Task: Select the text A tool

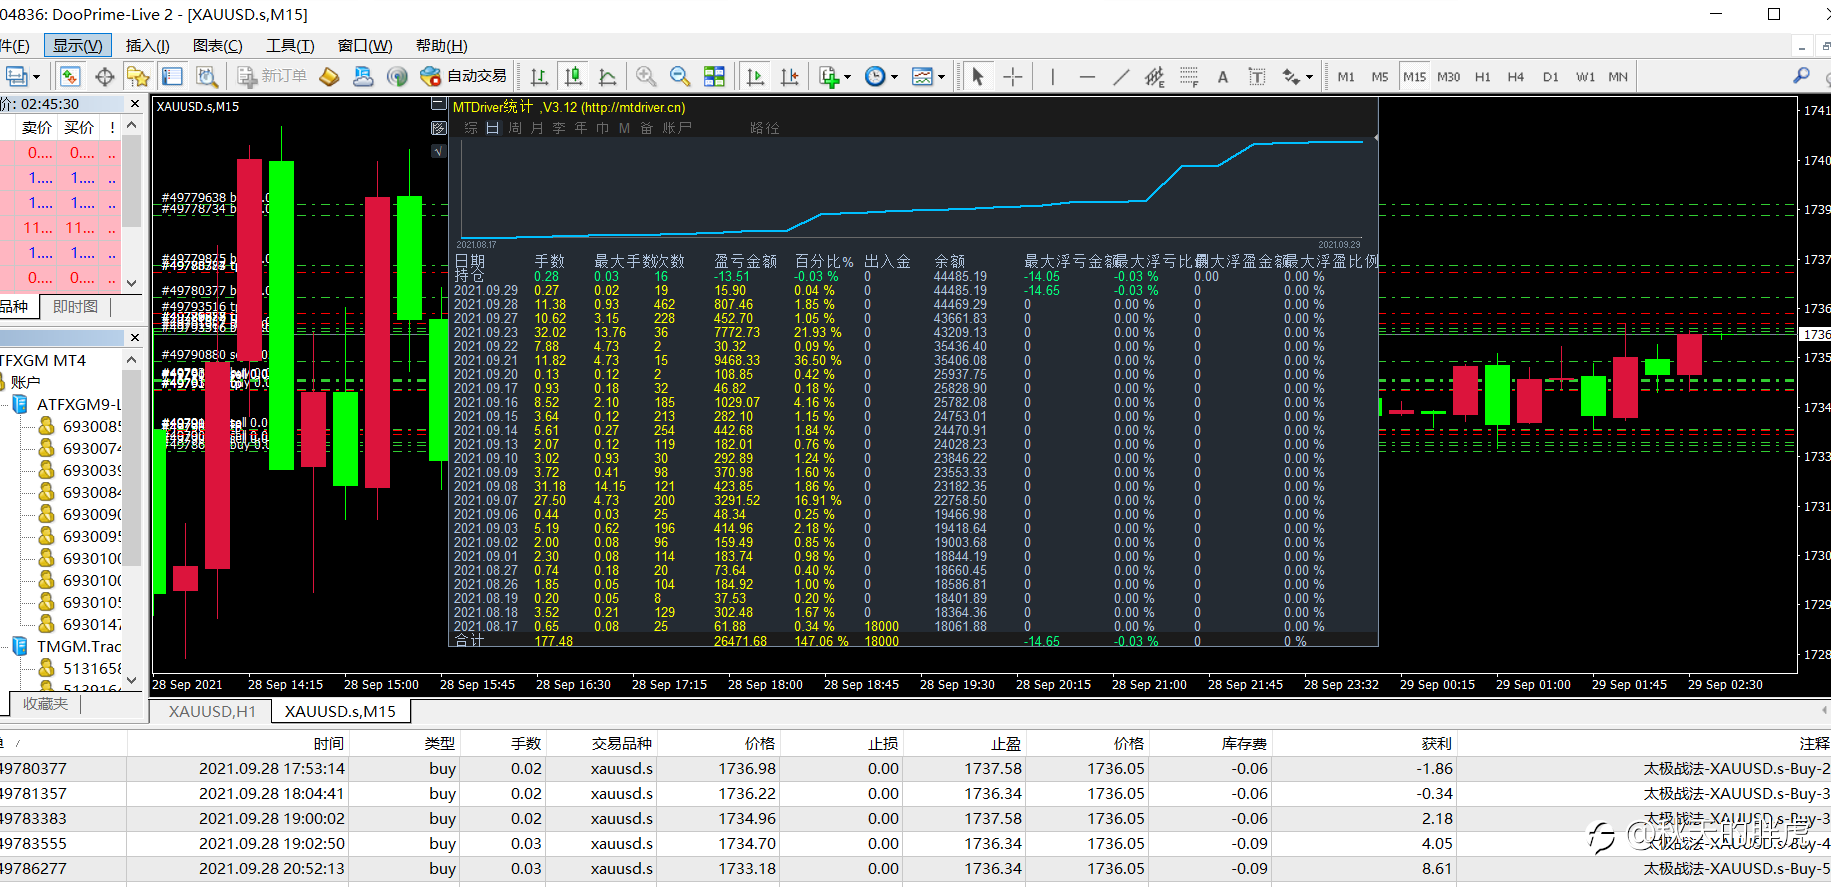Action: (x=1222, y=76)
